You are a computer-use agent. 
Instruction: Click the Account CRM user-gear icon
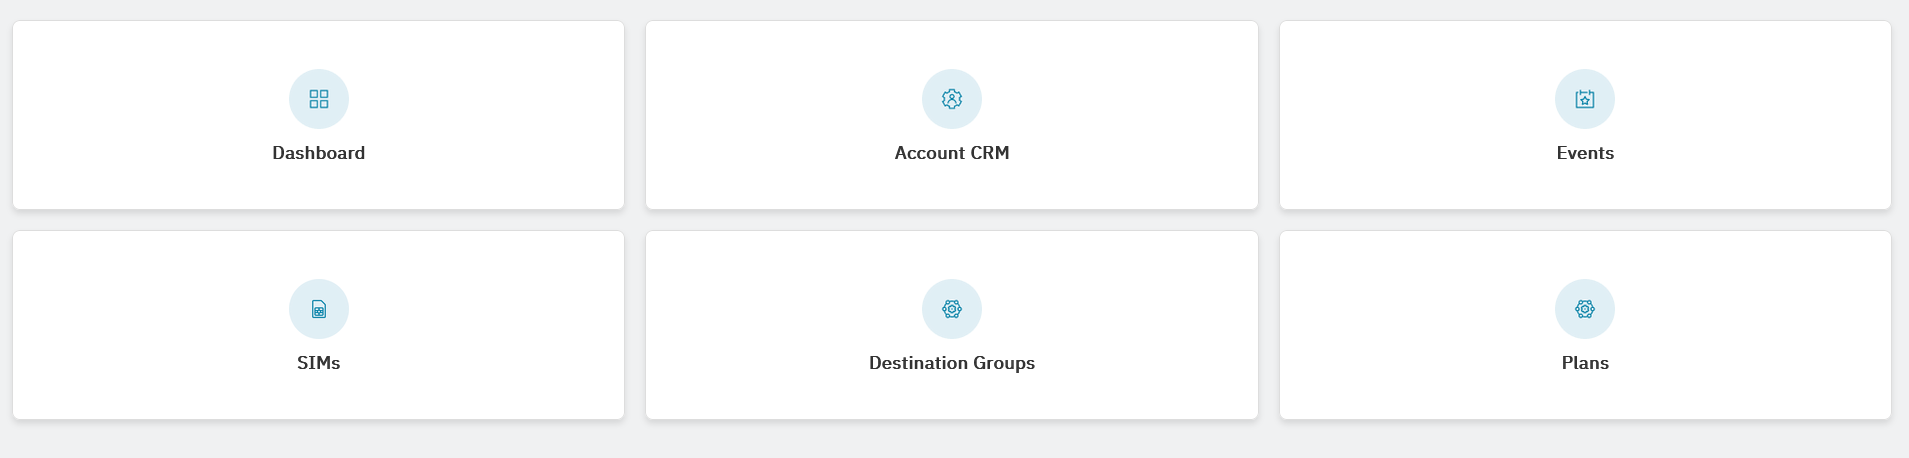[951, 99]
